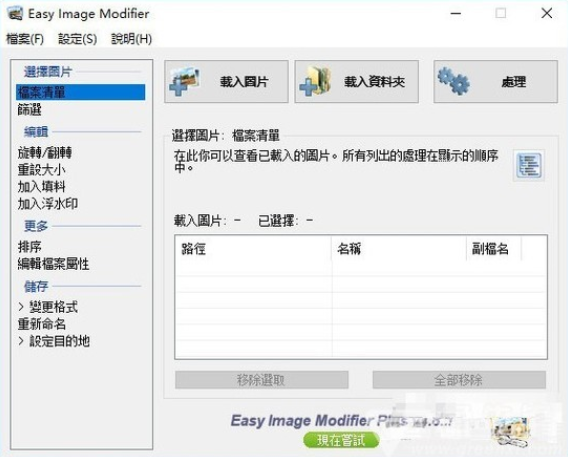Sort the list by 名稱 column header

[399, 249]
